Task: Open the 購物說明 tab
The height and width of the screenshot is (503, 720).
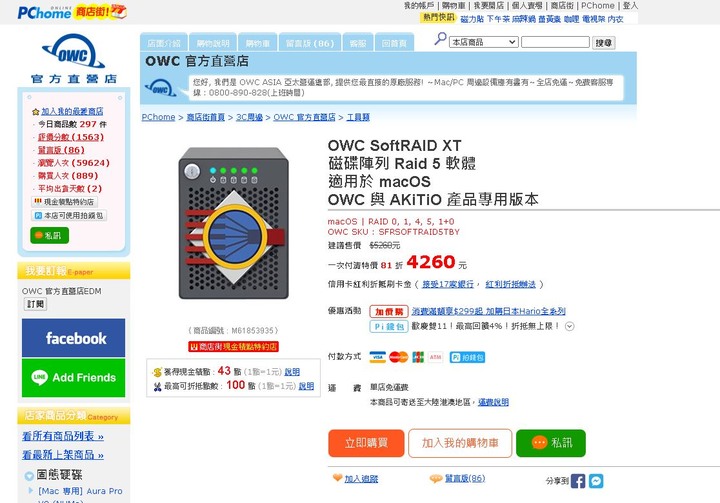Action: (213, 43)
